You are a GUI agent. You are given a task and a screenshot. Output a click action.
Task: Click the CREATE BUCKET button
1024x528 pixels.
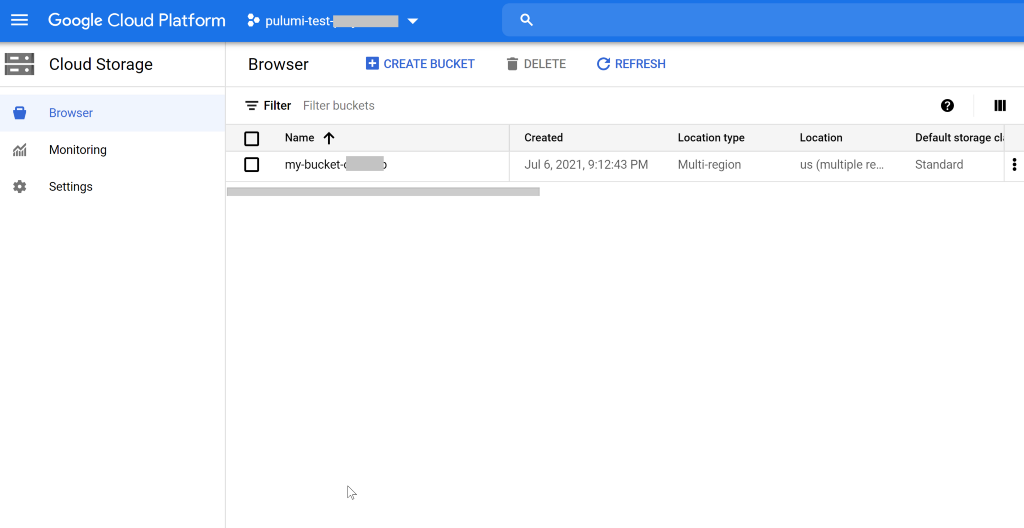coord(420,64)
